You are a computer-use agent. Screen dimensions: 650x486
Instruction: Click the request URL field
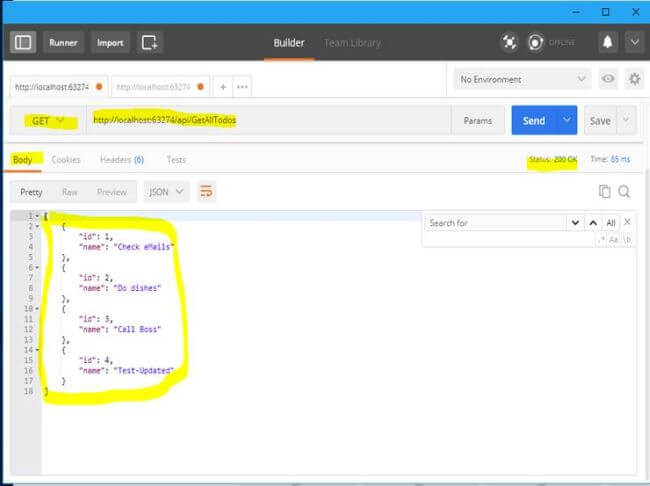tap(268, 120)
